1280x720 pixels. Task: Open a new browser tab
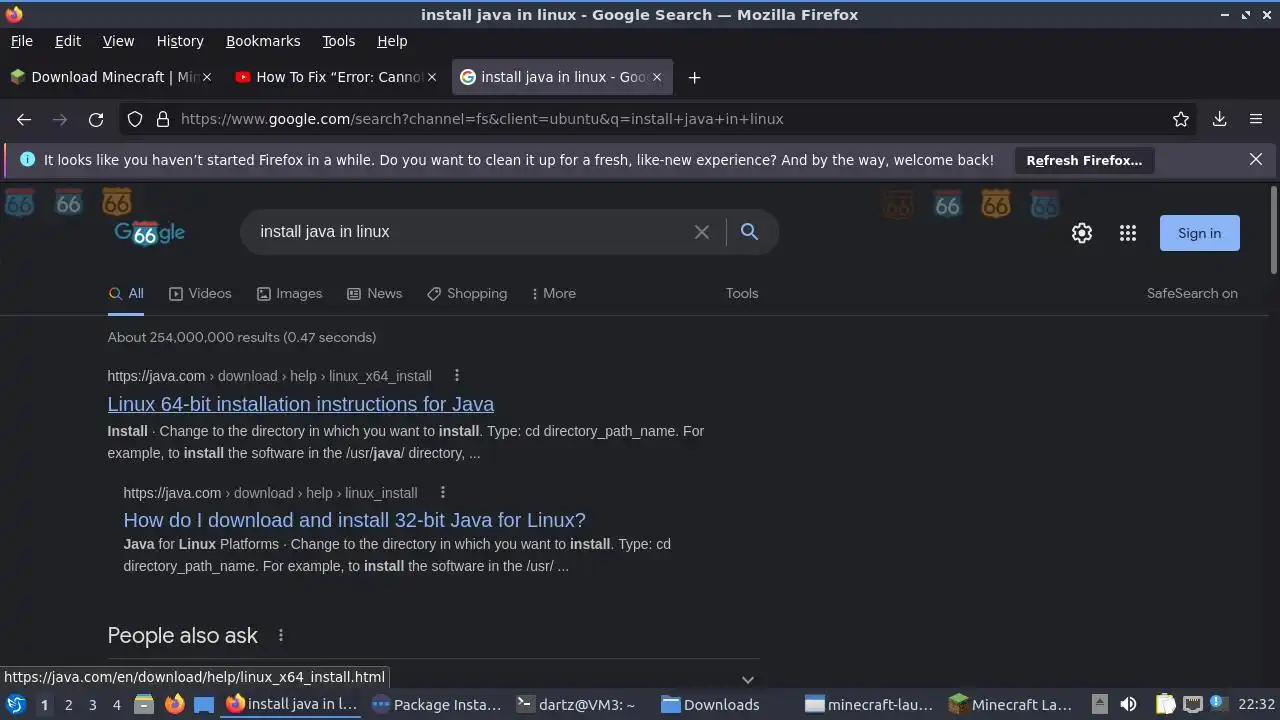point(694,77)
